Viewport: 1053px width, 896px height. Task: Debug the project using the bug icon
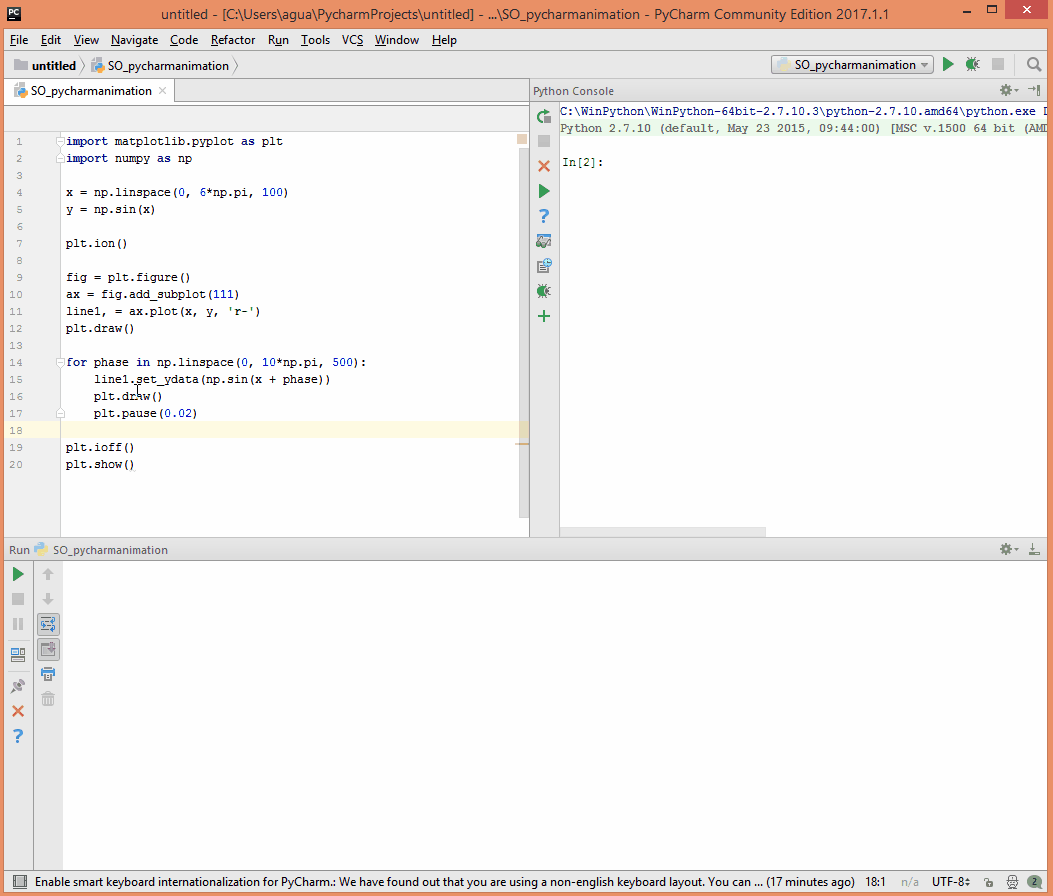(x=971, y=63)
